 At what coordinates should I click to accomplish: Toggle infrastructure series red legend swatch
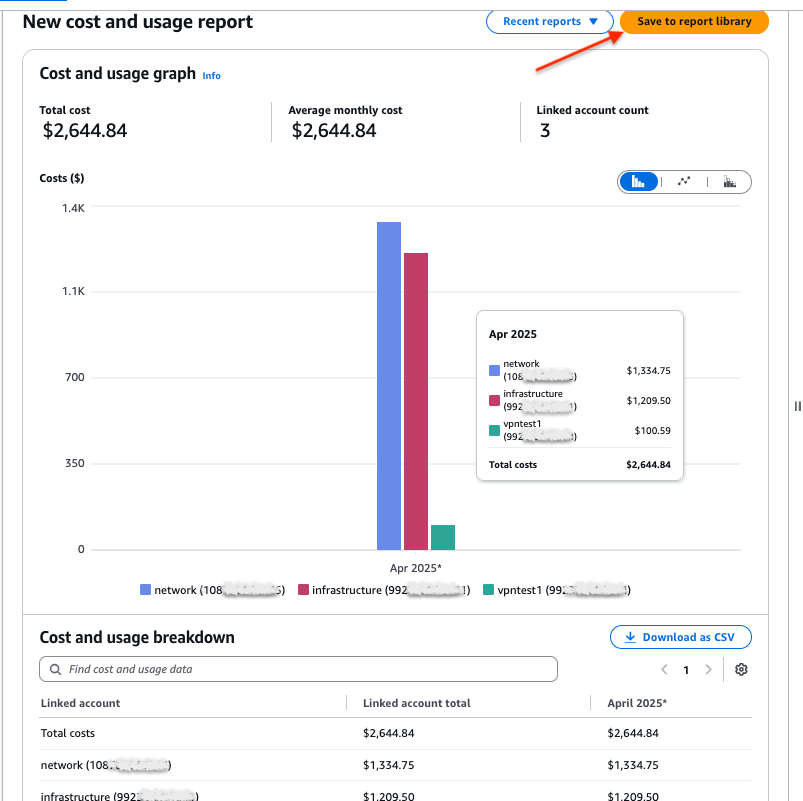point(303,589)
